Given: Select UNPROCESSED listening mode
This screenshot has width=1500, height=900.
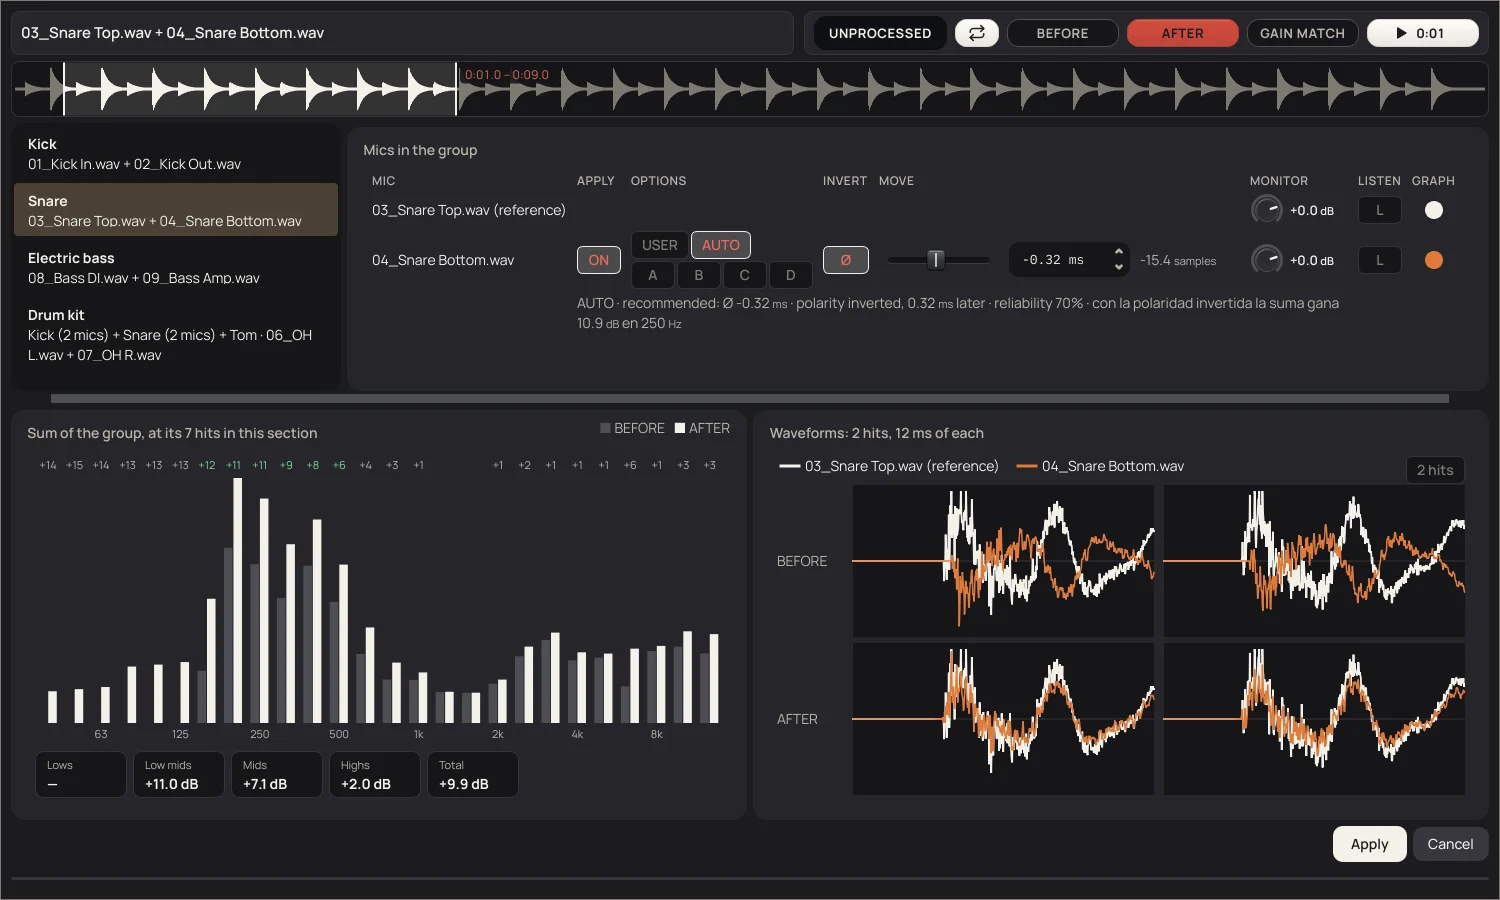Looking at the screenshot, I should (880, 33).
